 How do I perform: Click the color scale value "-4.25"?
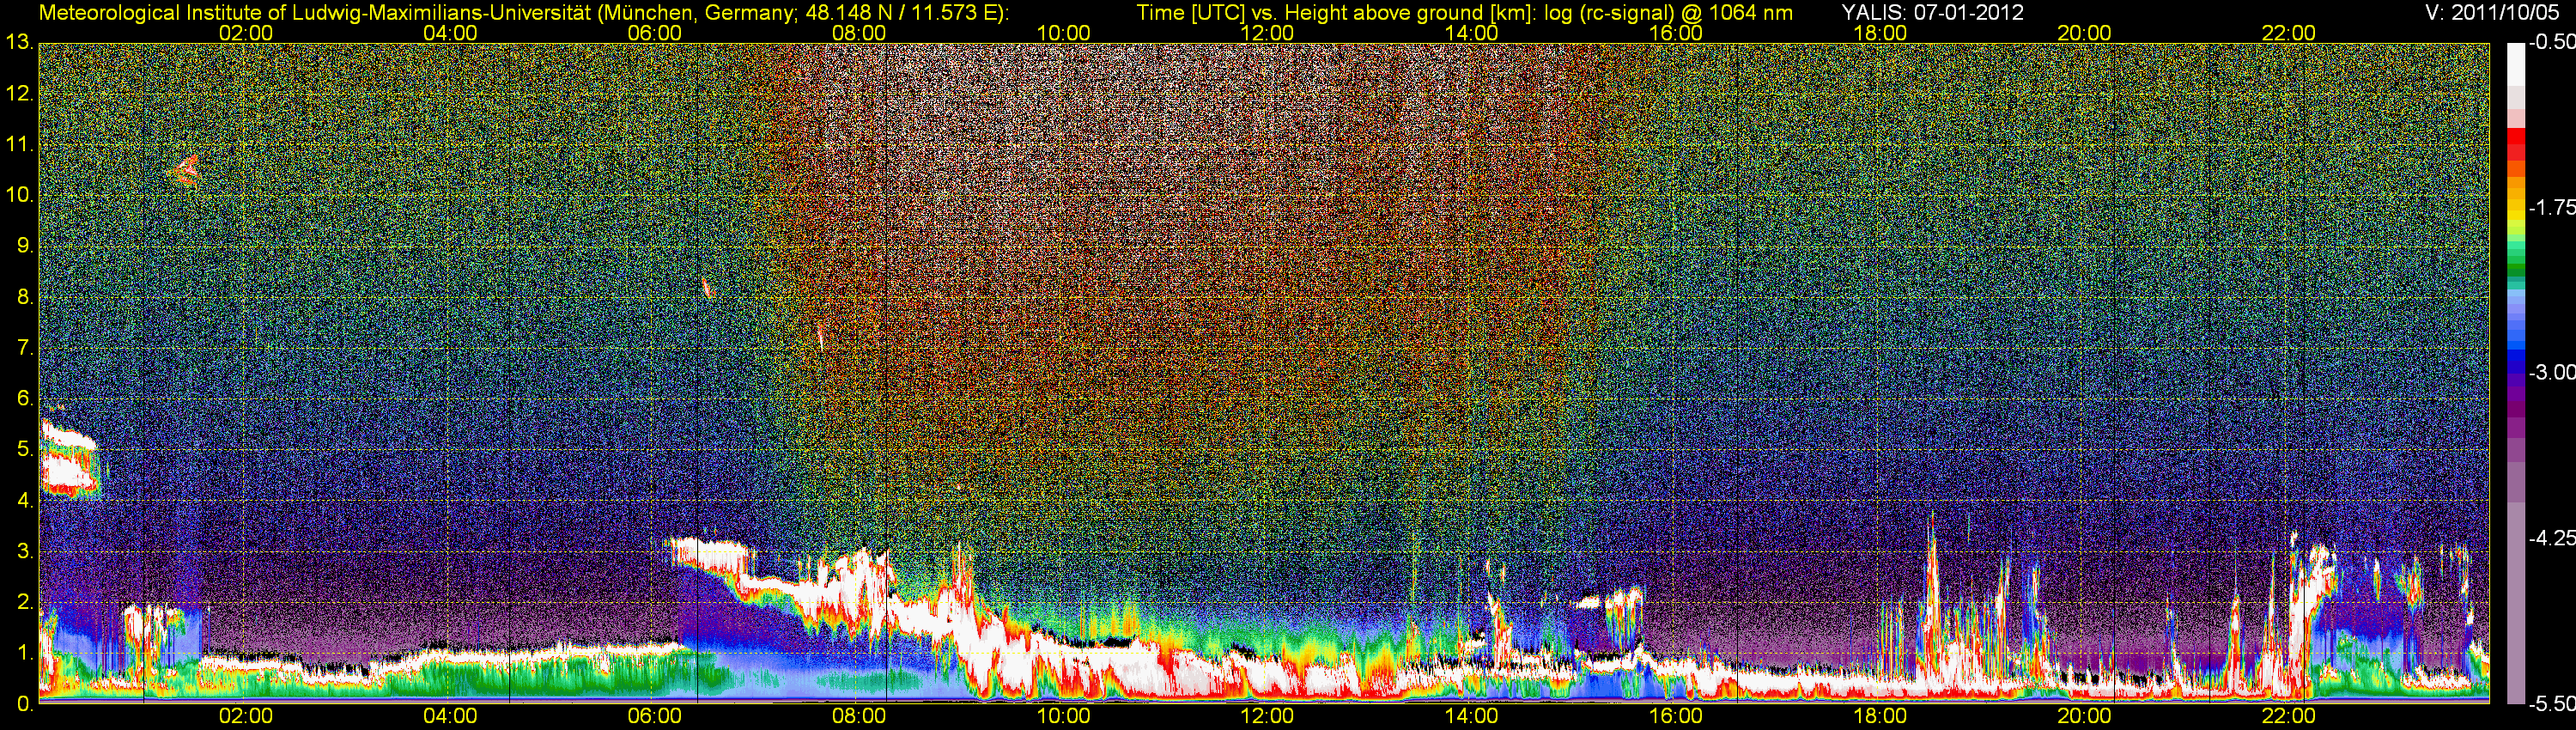(2551, 538)
